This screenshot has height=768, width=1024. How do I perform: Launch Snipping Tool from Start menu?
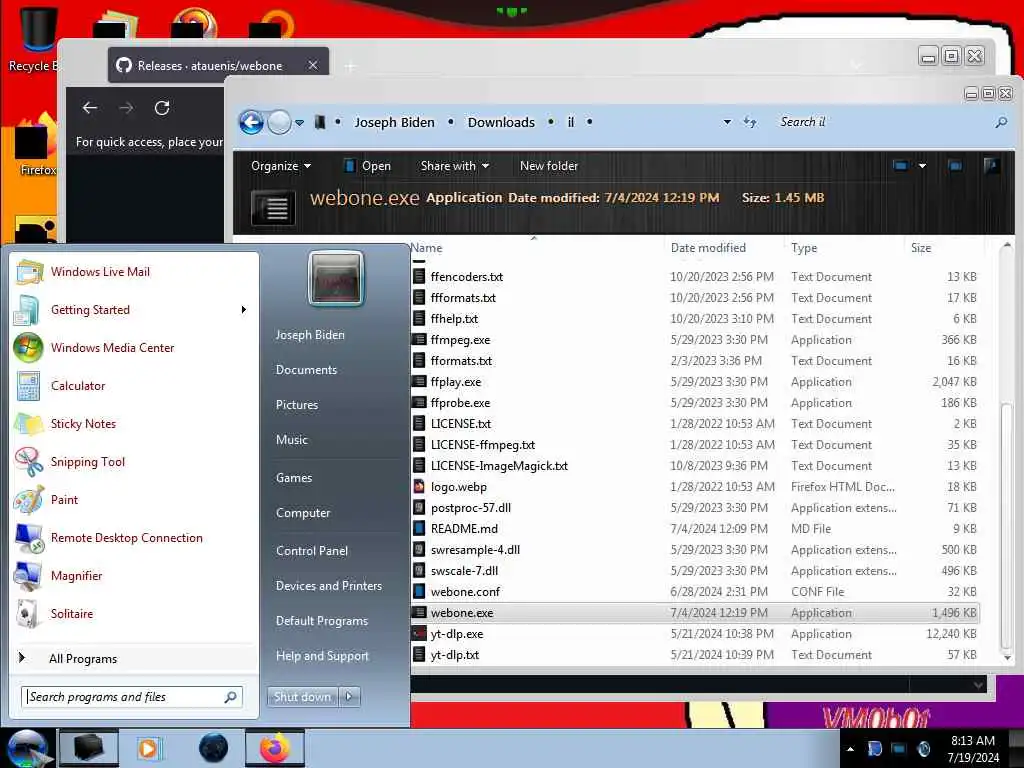pos(88,462)
